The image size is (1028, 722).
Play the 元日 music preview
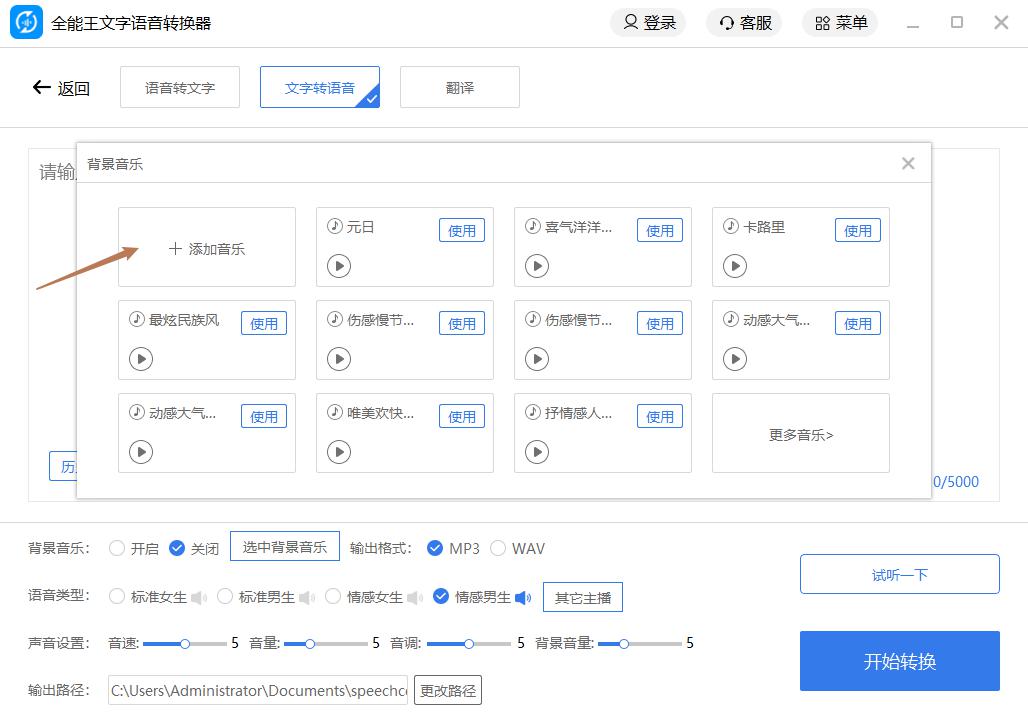point(339,266)
